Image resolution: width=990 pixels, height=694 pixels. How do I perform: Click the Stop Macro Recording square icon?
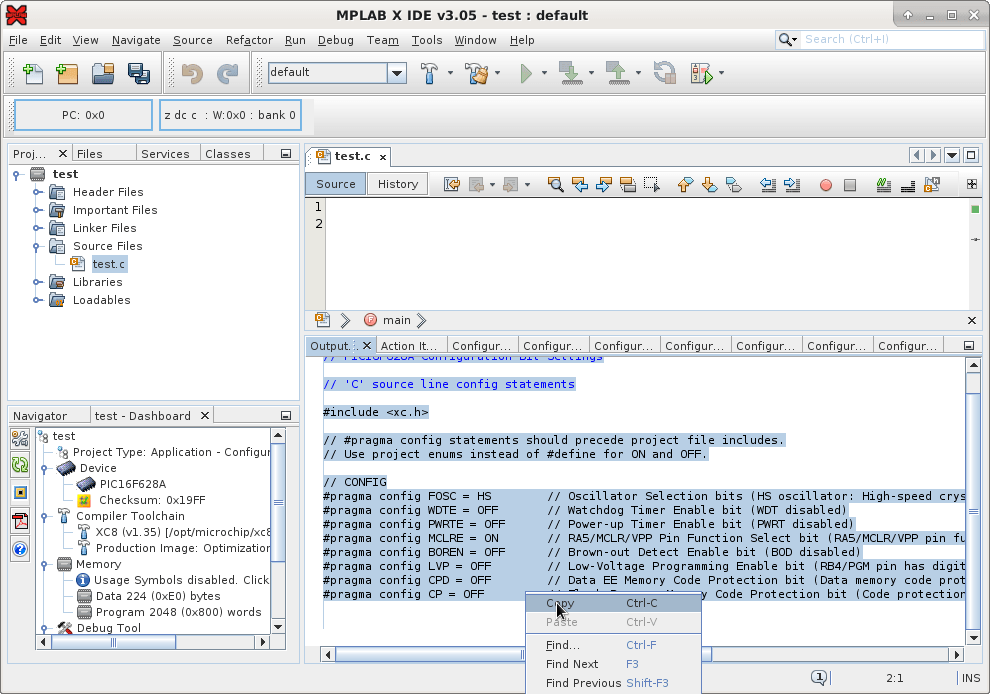(x=850, y=185)
